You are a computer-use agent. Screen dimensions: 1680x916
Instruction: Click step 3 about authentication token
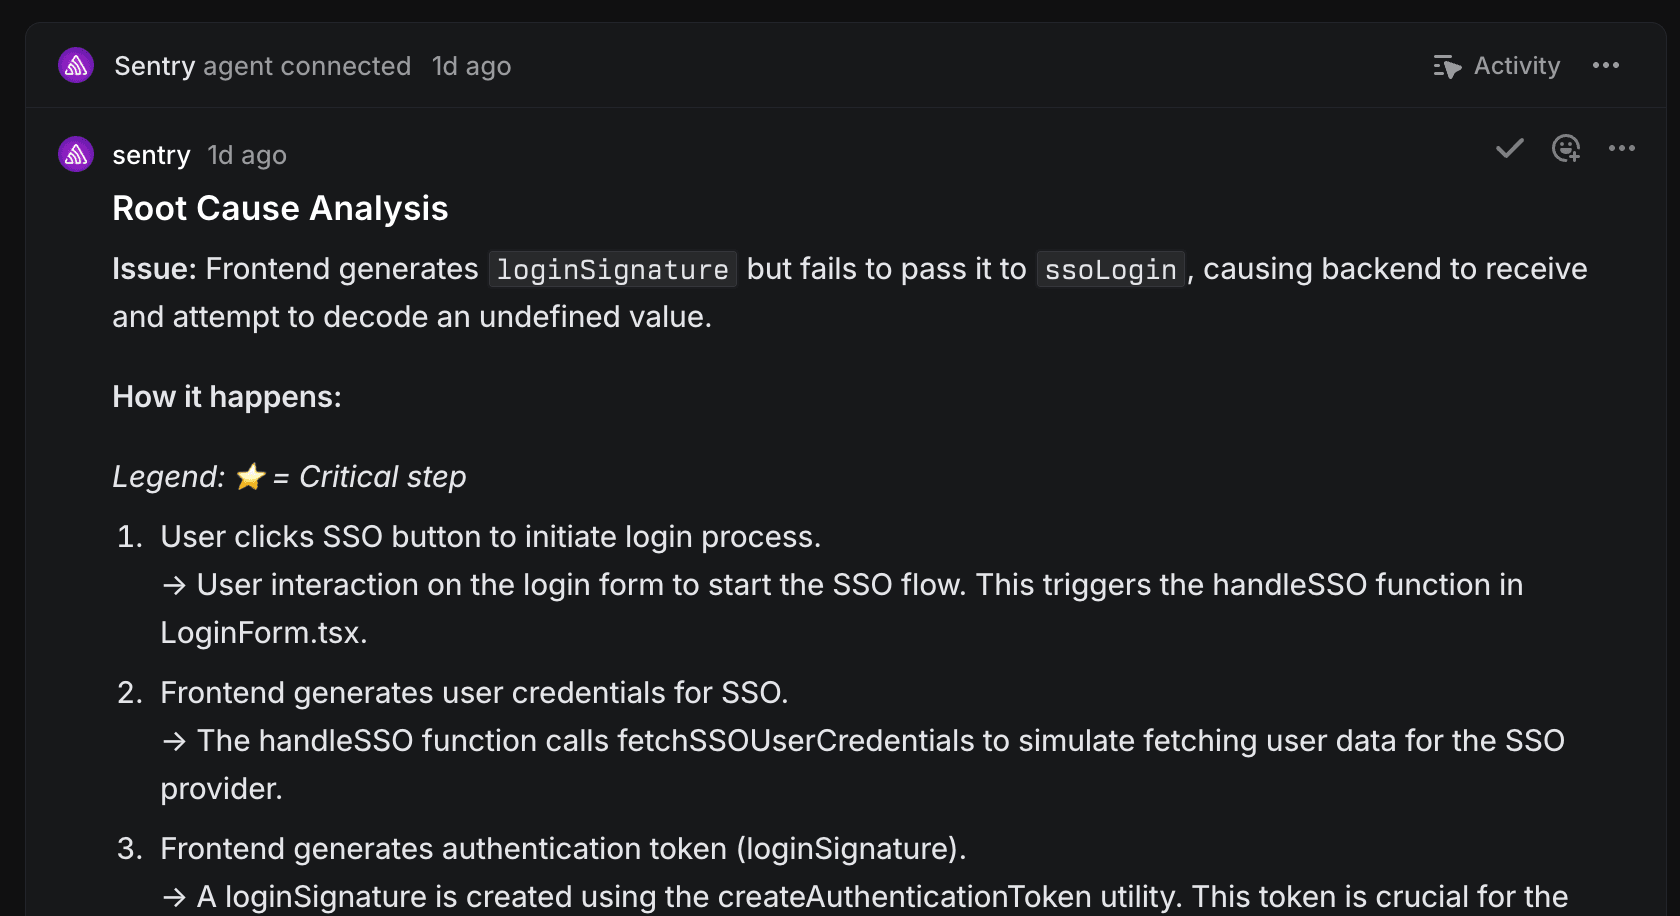click(x=563, y=849)
